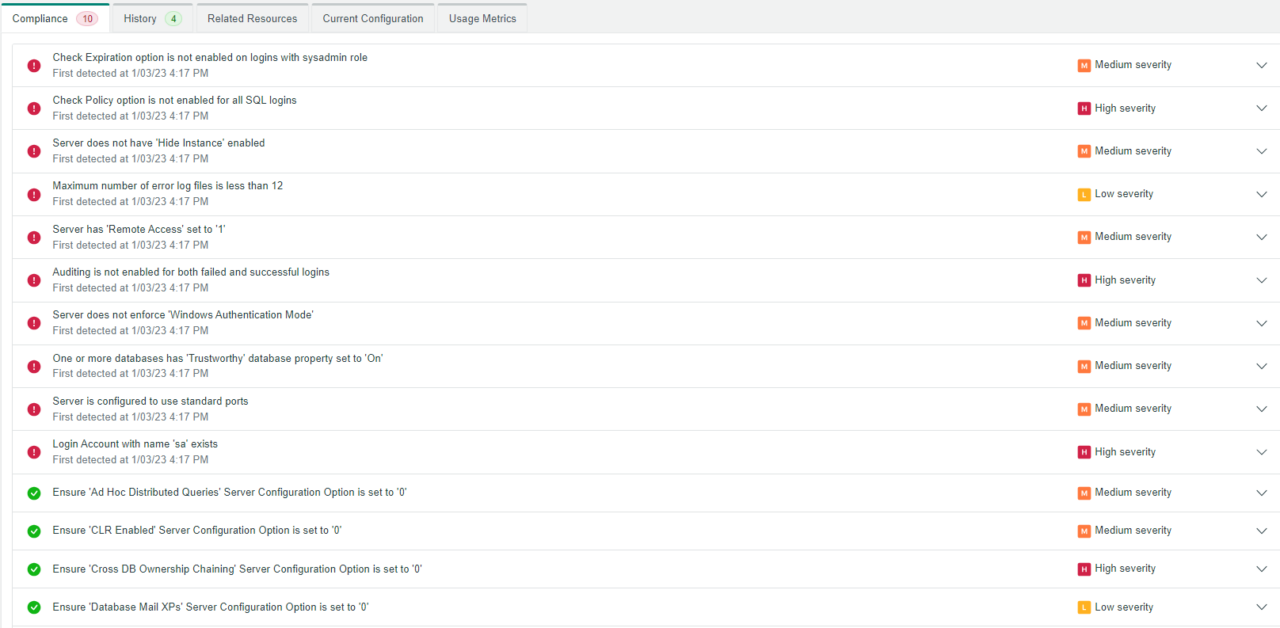Click the red alert icon beside Login Account 'sa' exists
This screenshot has width=1280, height=628.
pos(33,451)
